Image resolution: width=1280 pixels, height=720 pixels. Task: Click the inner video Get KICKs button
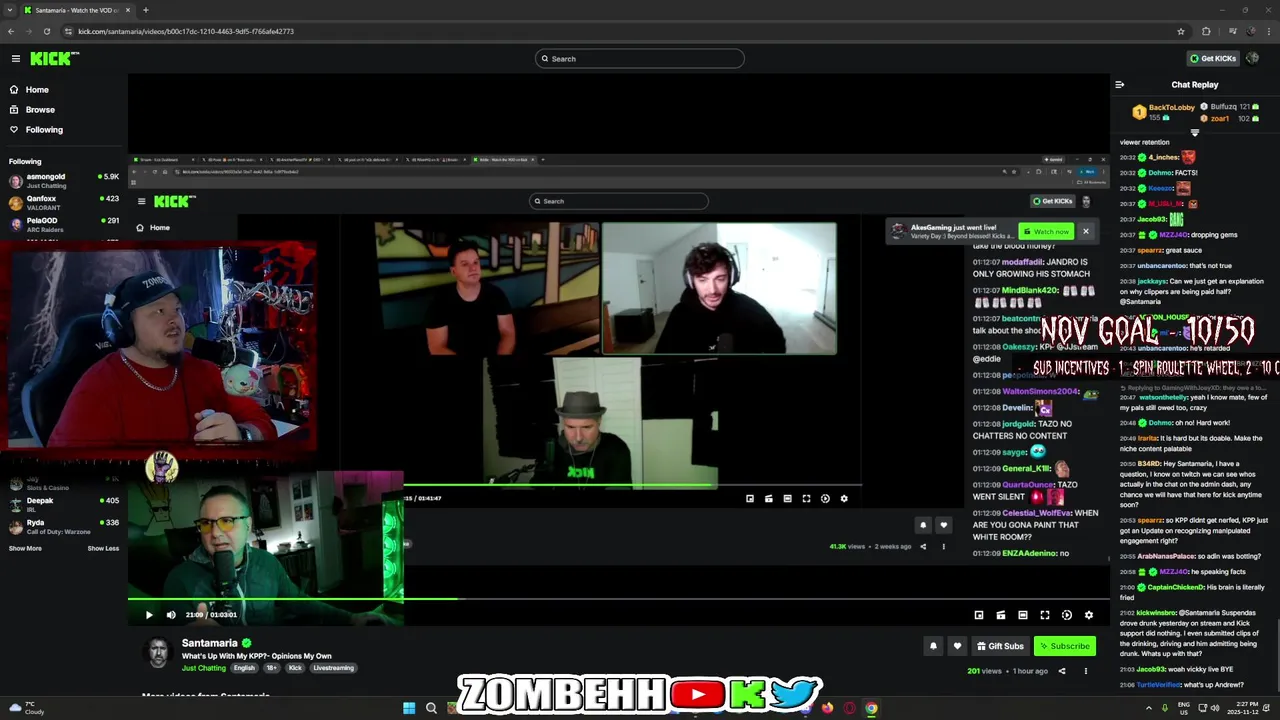click(x=1052, y=201)
